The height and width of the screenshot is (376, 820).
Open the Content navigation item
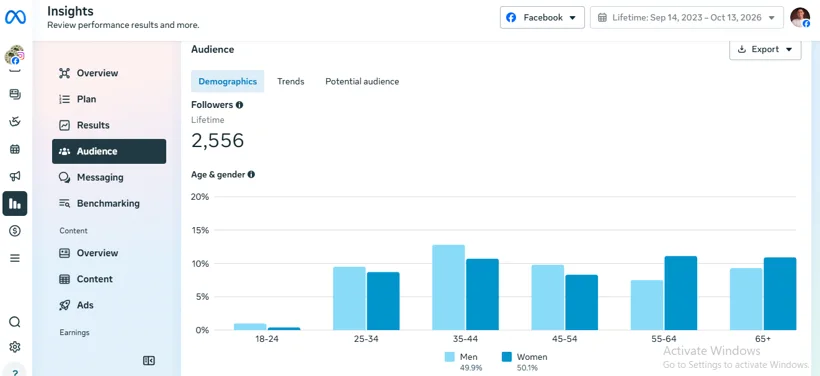tap(109, 279)
